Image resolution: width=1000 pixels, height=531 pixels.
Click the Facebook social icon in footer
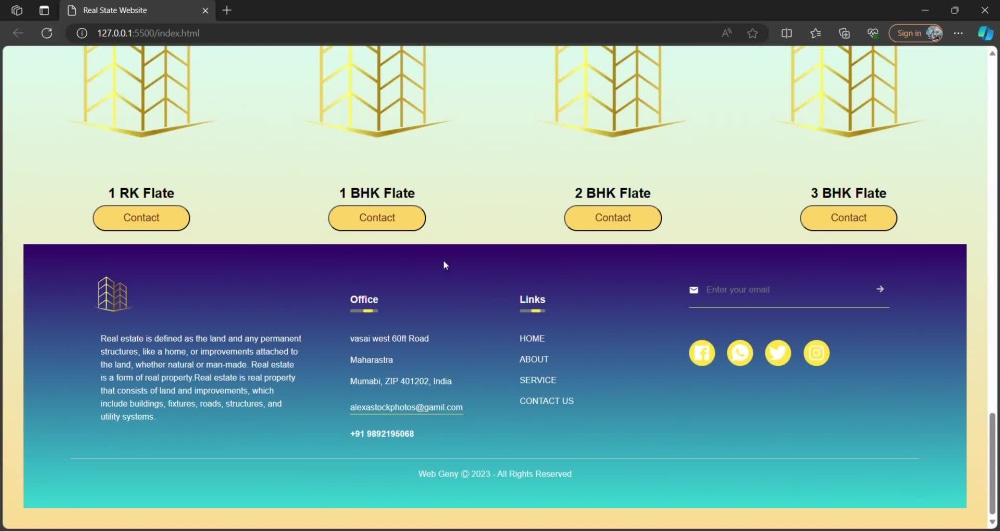tap(702, 353)
